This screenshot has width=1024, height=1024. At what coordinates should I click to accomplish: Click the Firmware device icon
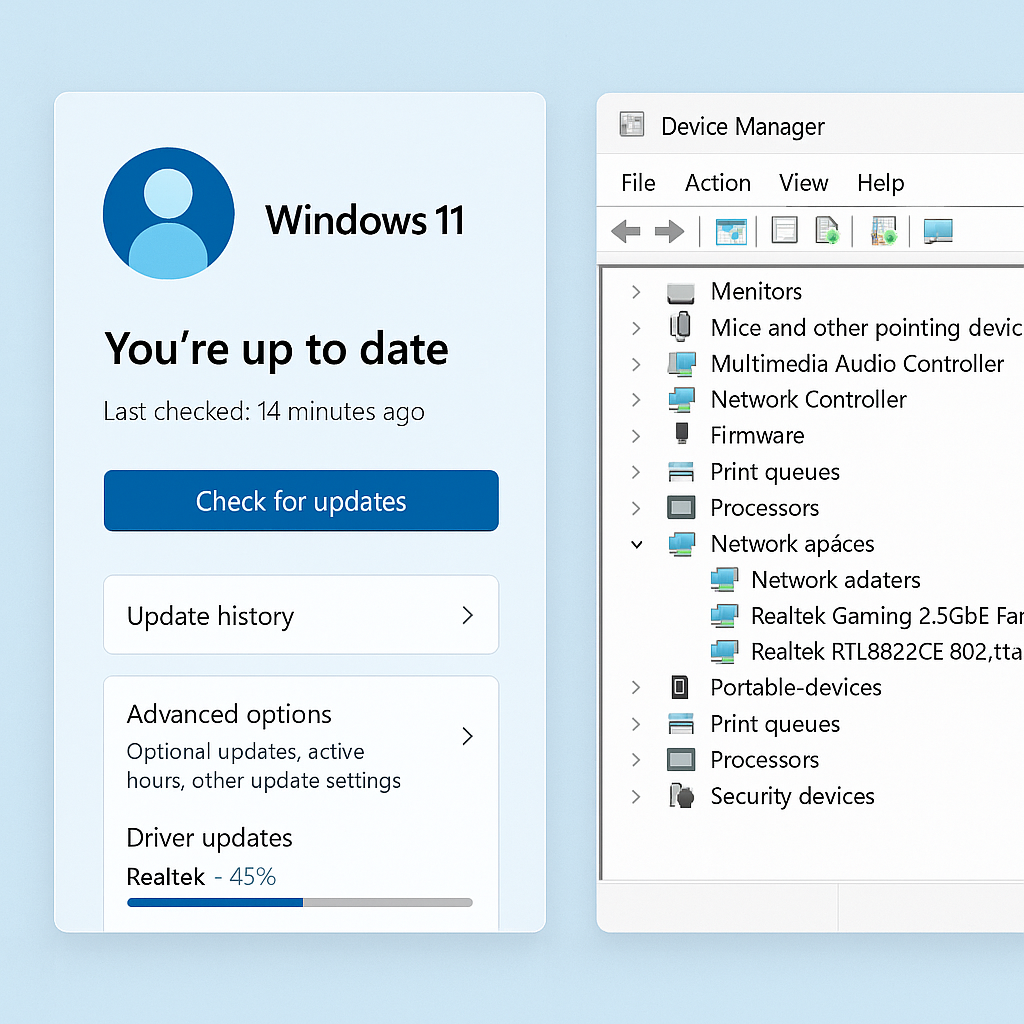coord(681,435)
